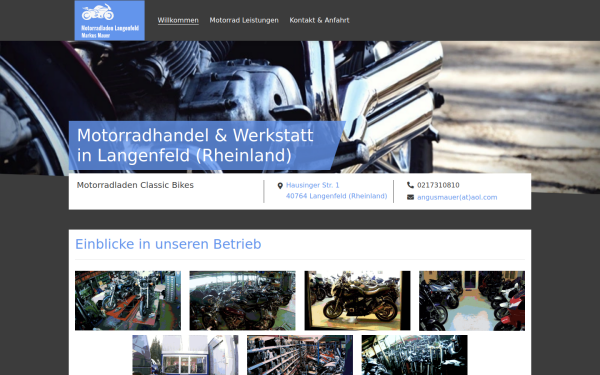Click the Motorradladen Langenfeld logo
Screen dimensions: 600x375
pos(109,20)
